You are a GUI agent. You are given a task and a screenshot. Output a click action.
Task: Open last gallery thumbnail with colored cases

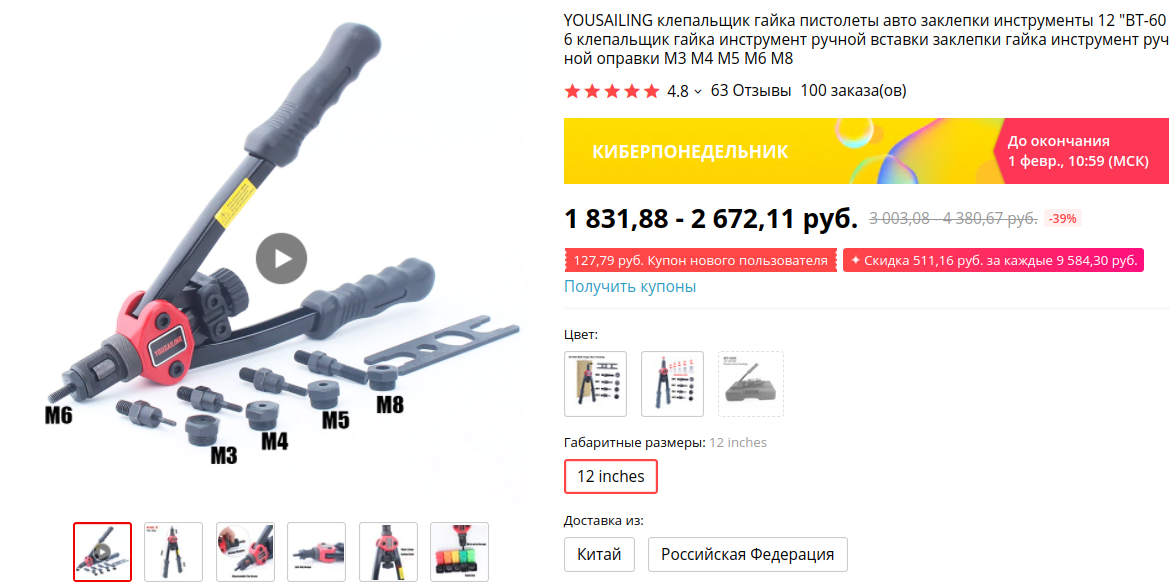click(x=460, y=552)
